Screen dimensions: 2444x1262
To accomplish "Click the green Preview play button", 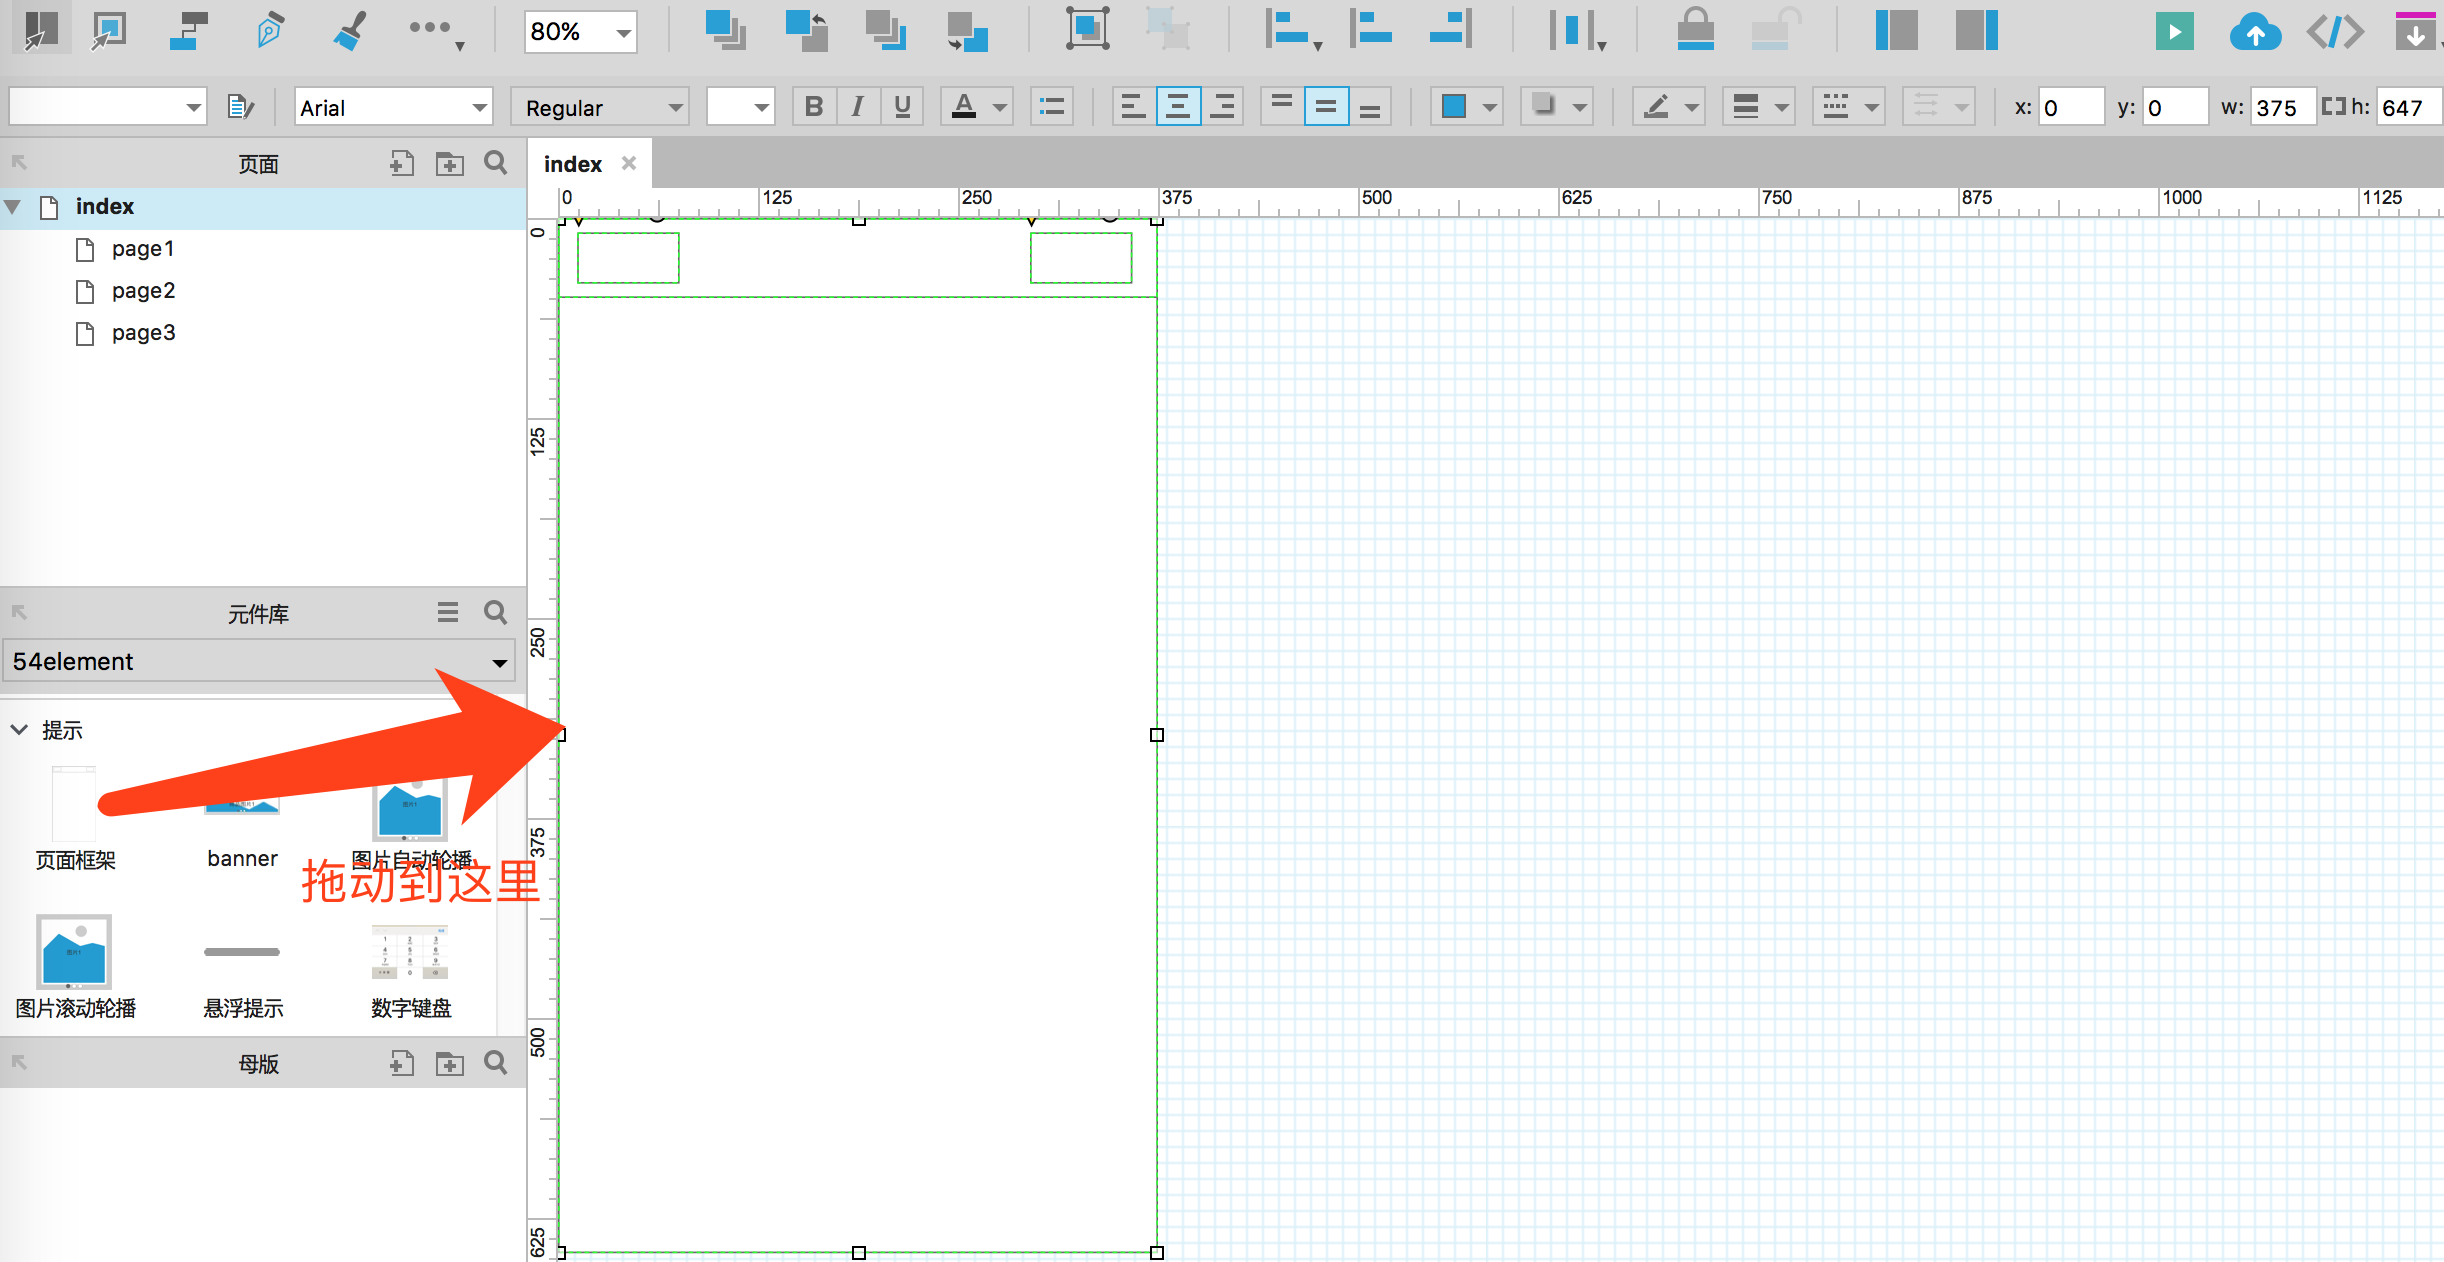I will [x=2174, y=32].
